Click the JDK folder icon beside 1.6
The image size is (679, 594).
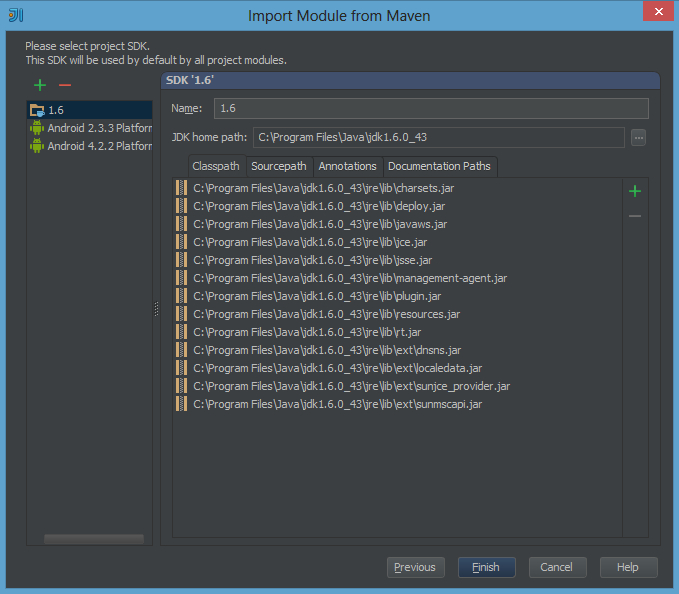point(37,110)
